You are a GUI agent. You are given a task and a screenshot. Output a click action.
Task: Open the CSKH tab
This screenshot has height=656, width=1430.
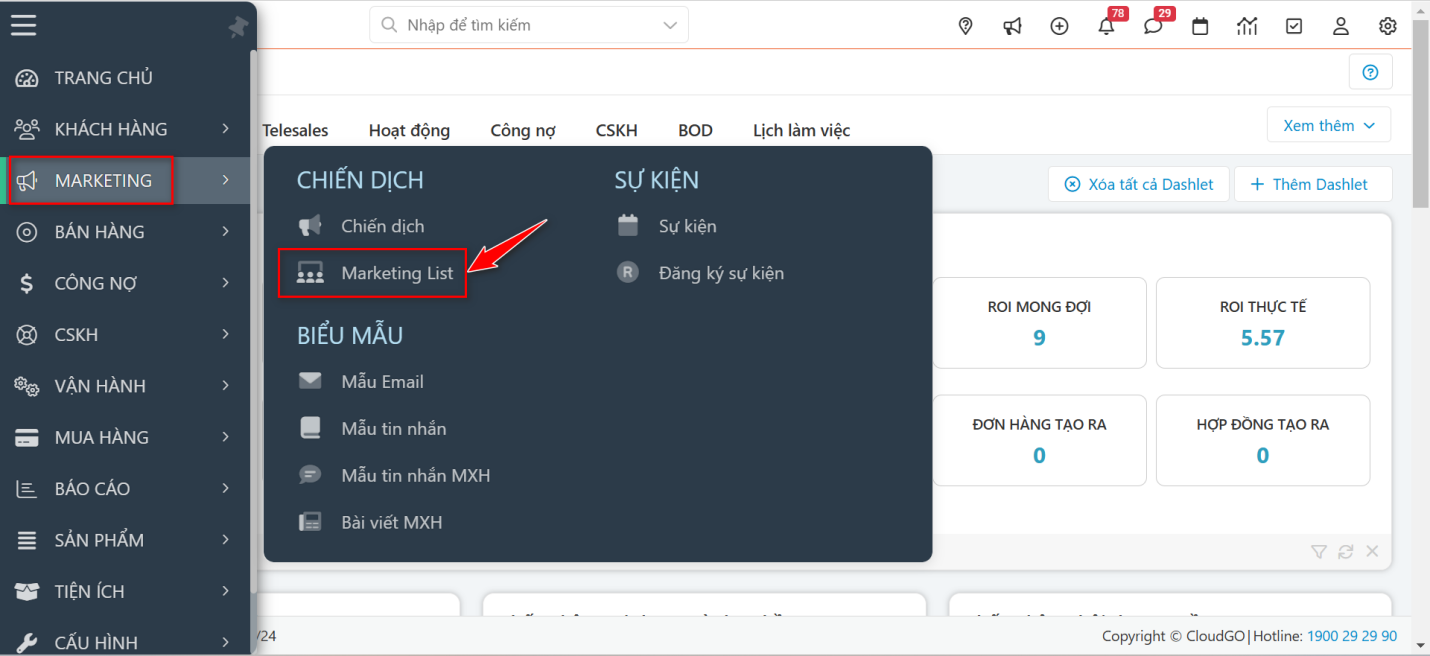(x=616, y=130)
